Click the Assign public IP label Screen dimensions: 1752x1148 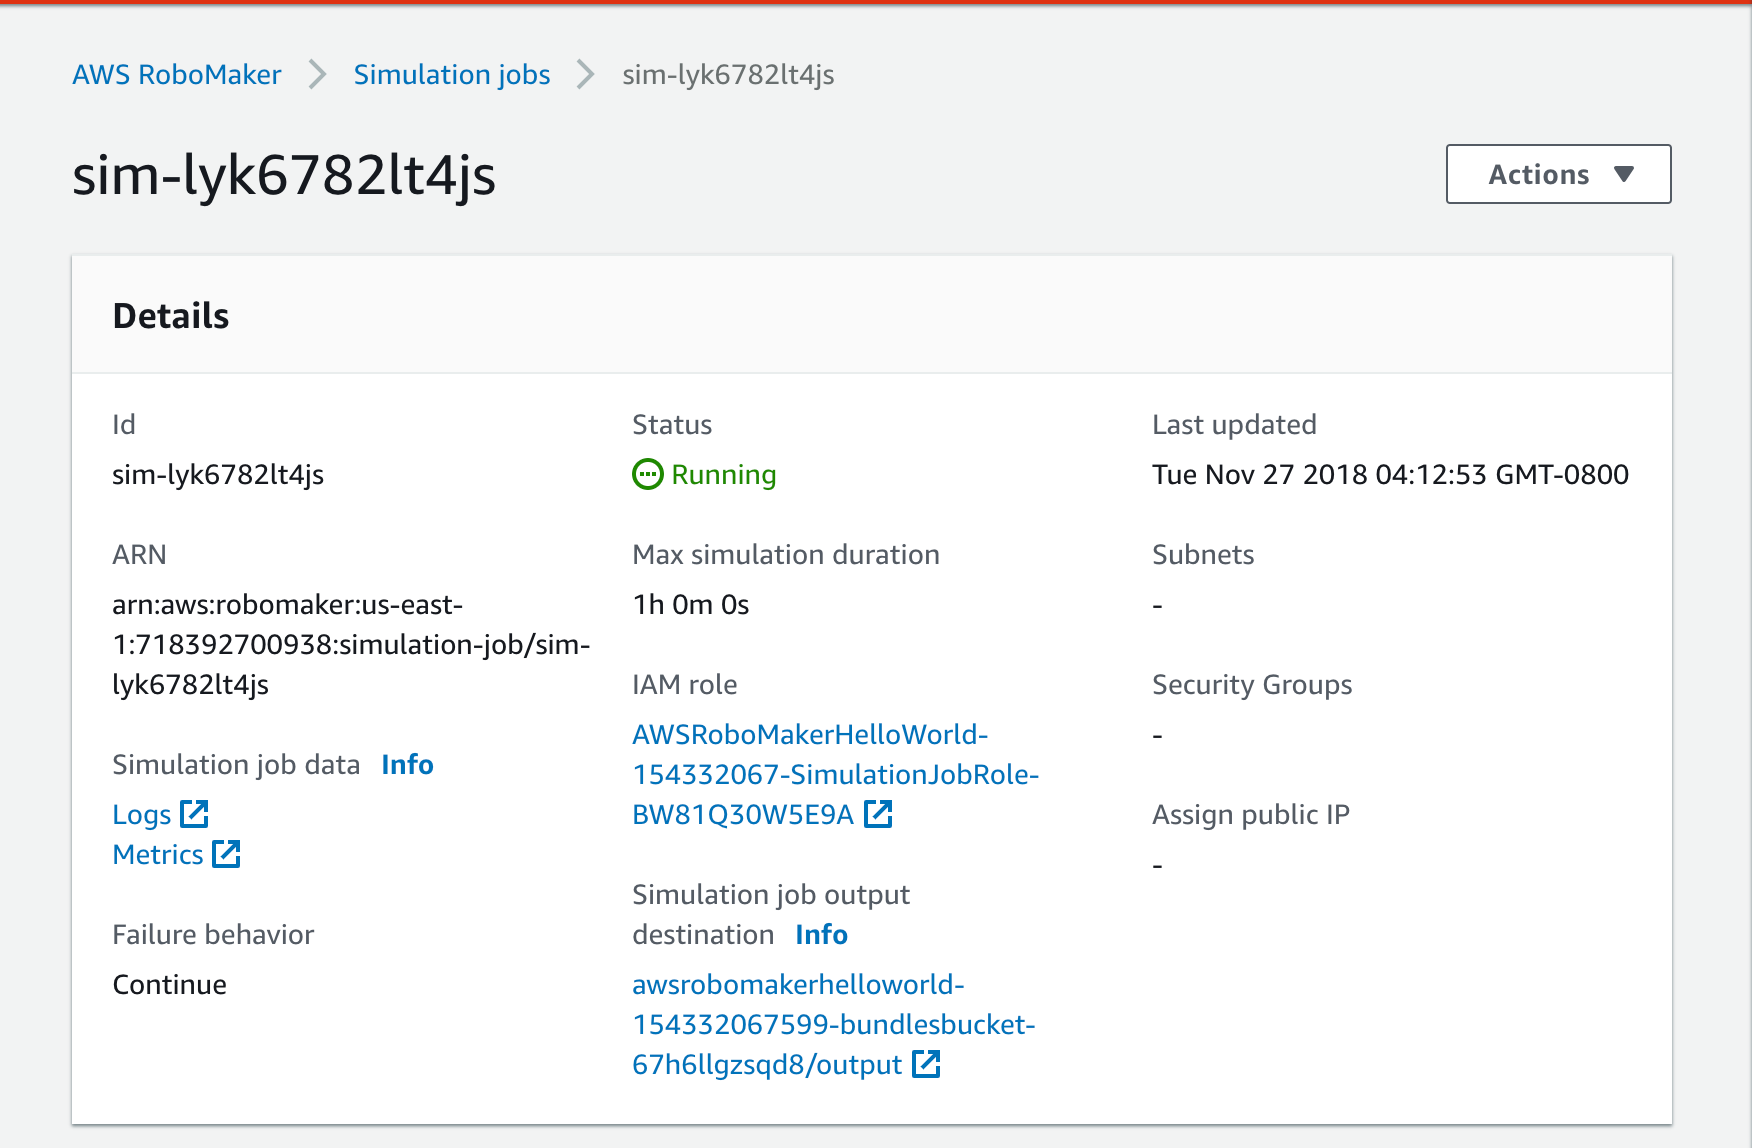tap(1251, 815)
